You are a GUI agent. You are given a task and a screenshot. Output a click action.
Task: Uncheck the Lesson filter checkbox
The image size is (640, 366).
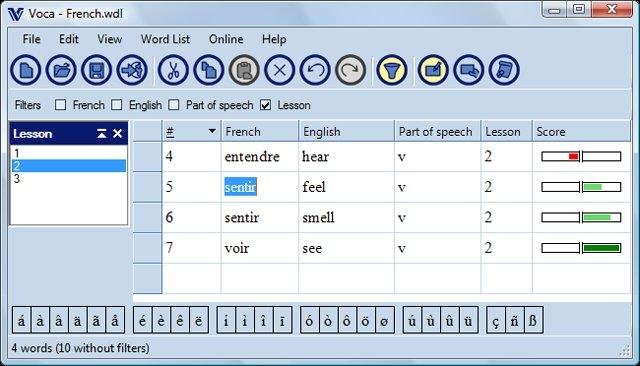point(265,105)
